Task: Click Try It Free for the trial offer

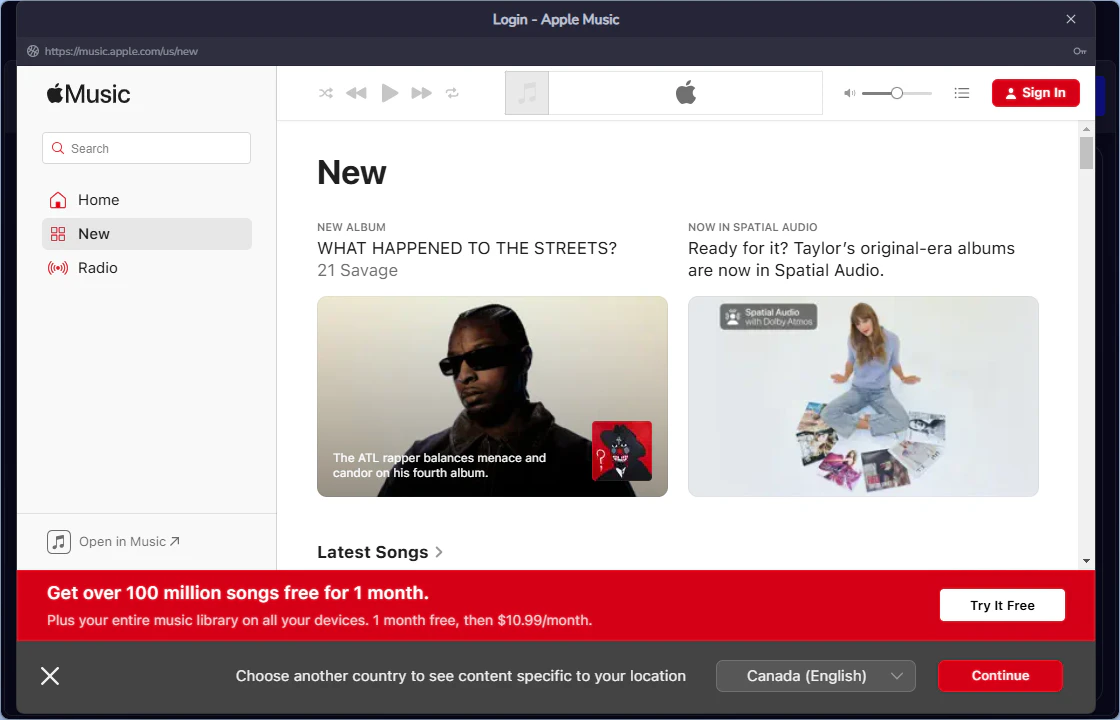Action: point(1001,604)
